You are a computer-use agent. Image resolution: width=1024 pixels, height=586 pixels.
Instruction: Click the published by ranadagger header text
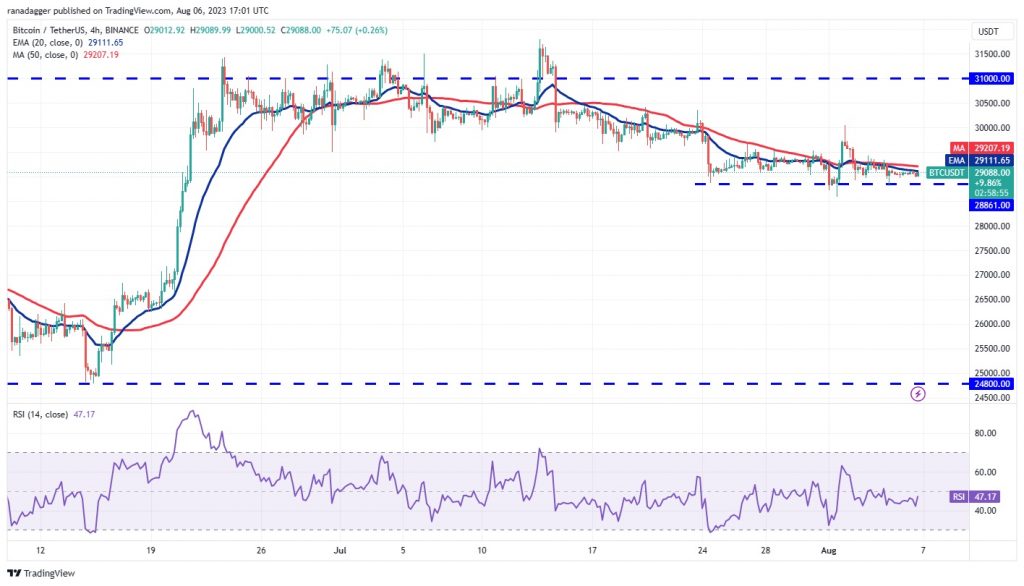click(138, 10)
